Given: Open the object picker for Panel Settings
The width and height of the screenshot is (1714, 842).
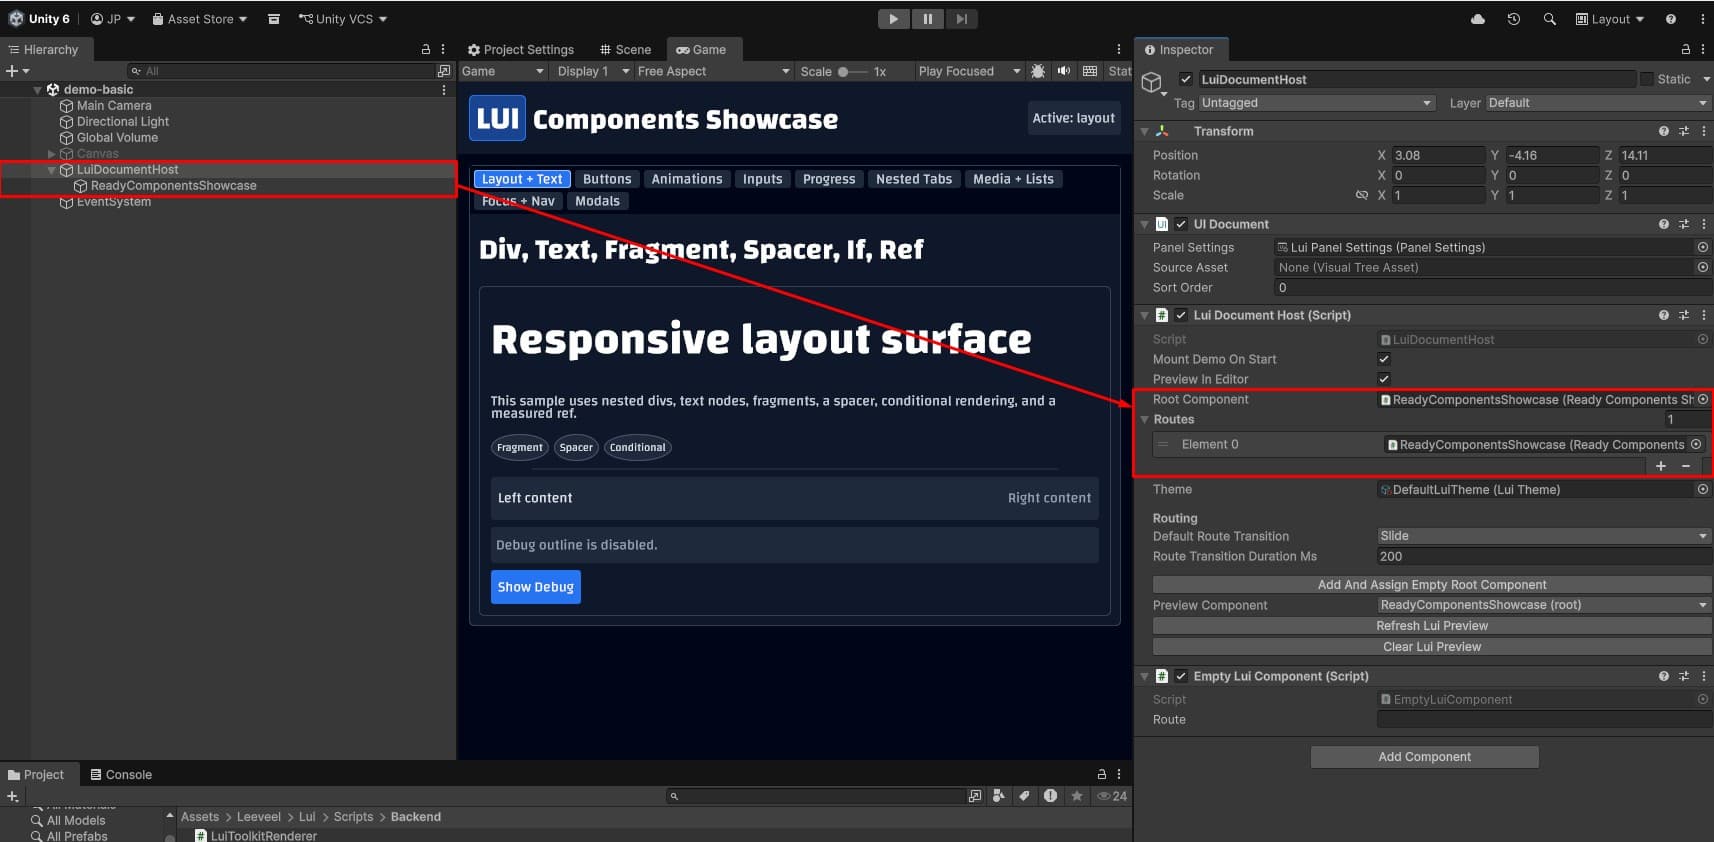Looking at the screenshot, I should (x=1703, y=247).
